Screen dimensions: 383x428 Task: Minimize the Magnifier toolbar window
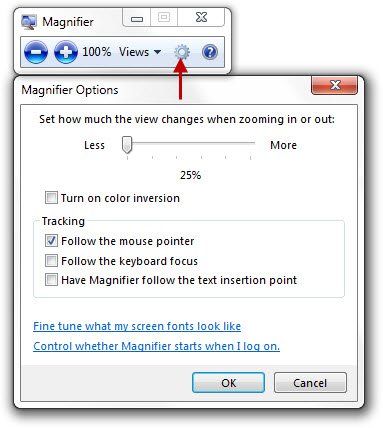[x=137, y=18]
